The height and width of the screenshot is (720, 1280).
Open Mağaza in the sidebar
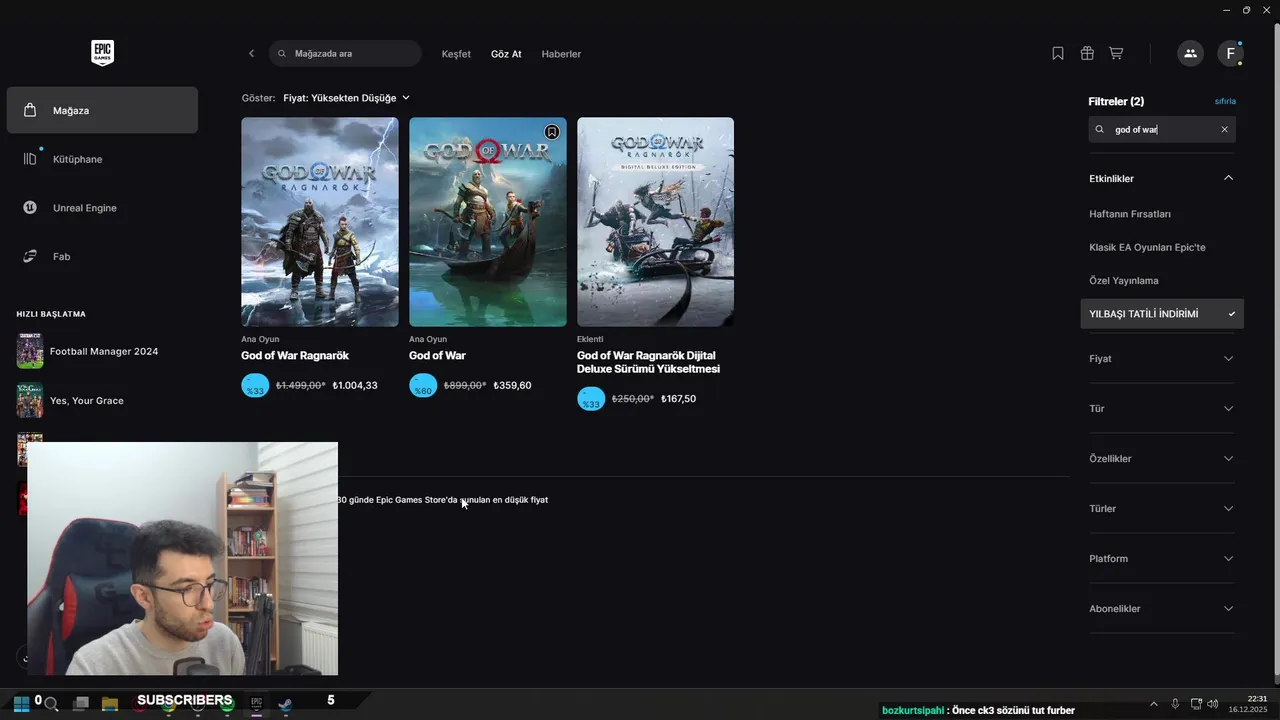(102, 110)
